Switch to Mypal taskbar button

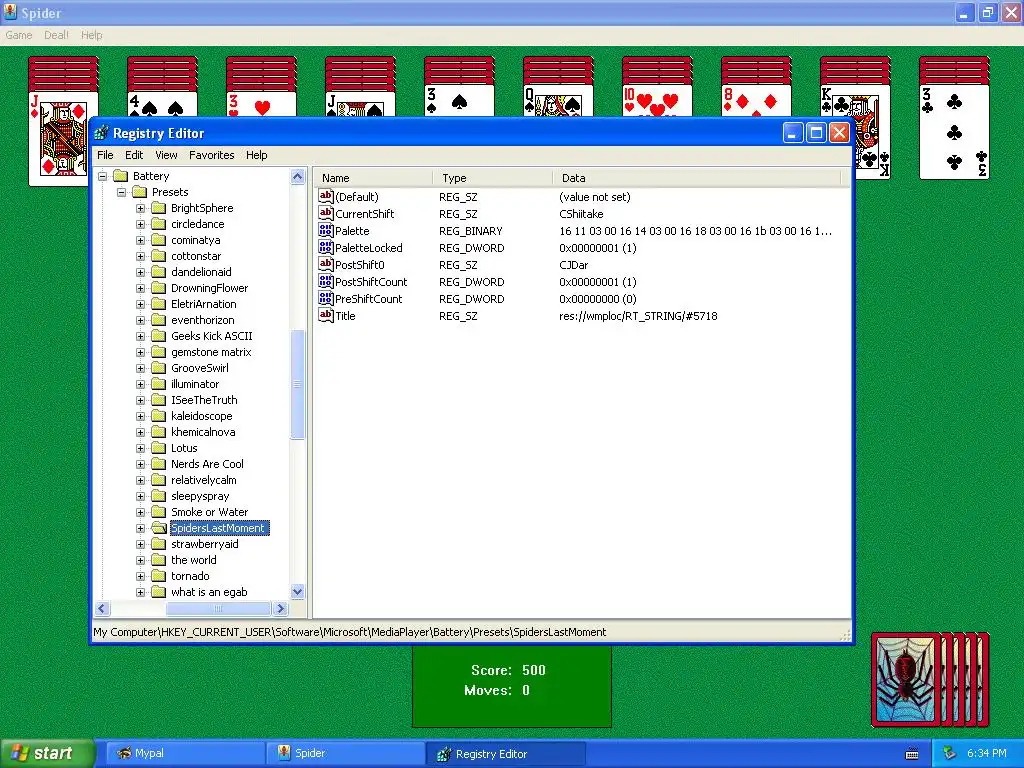click(184, 754)
